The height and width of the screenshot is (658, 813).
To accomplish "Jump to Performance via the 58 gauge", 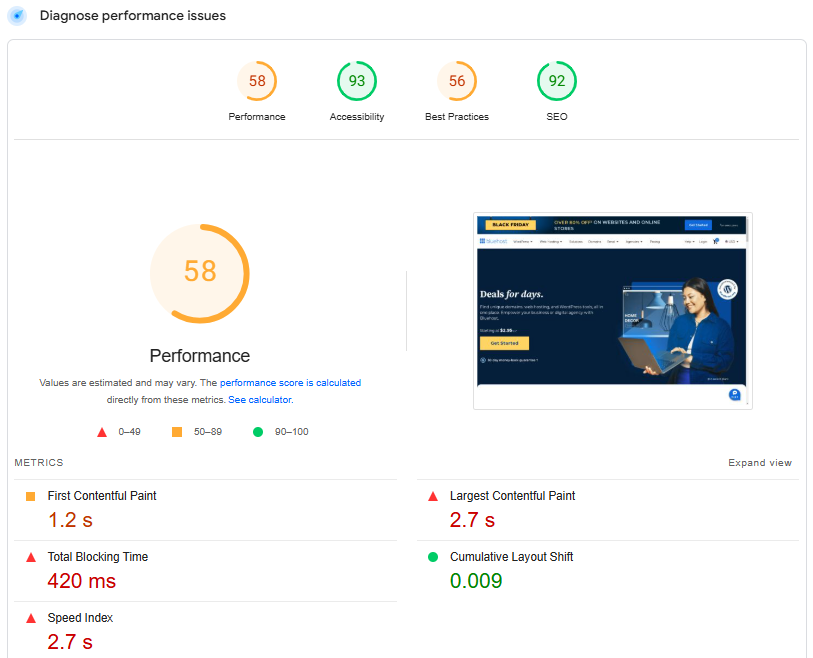I will [x=257, y=82].
